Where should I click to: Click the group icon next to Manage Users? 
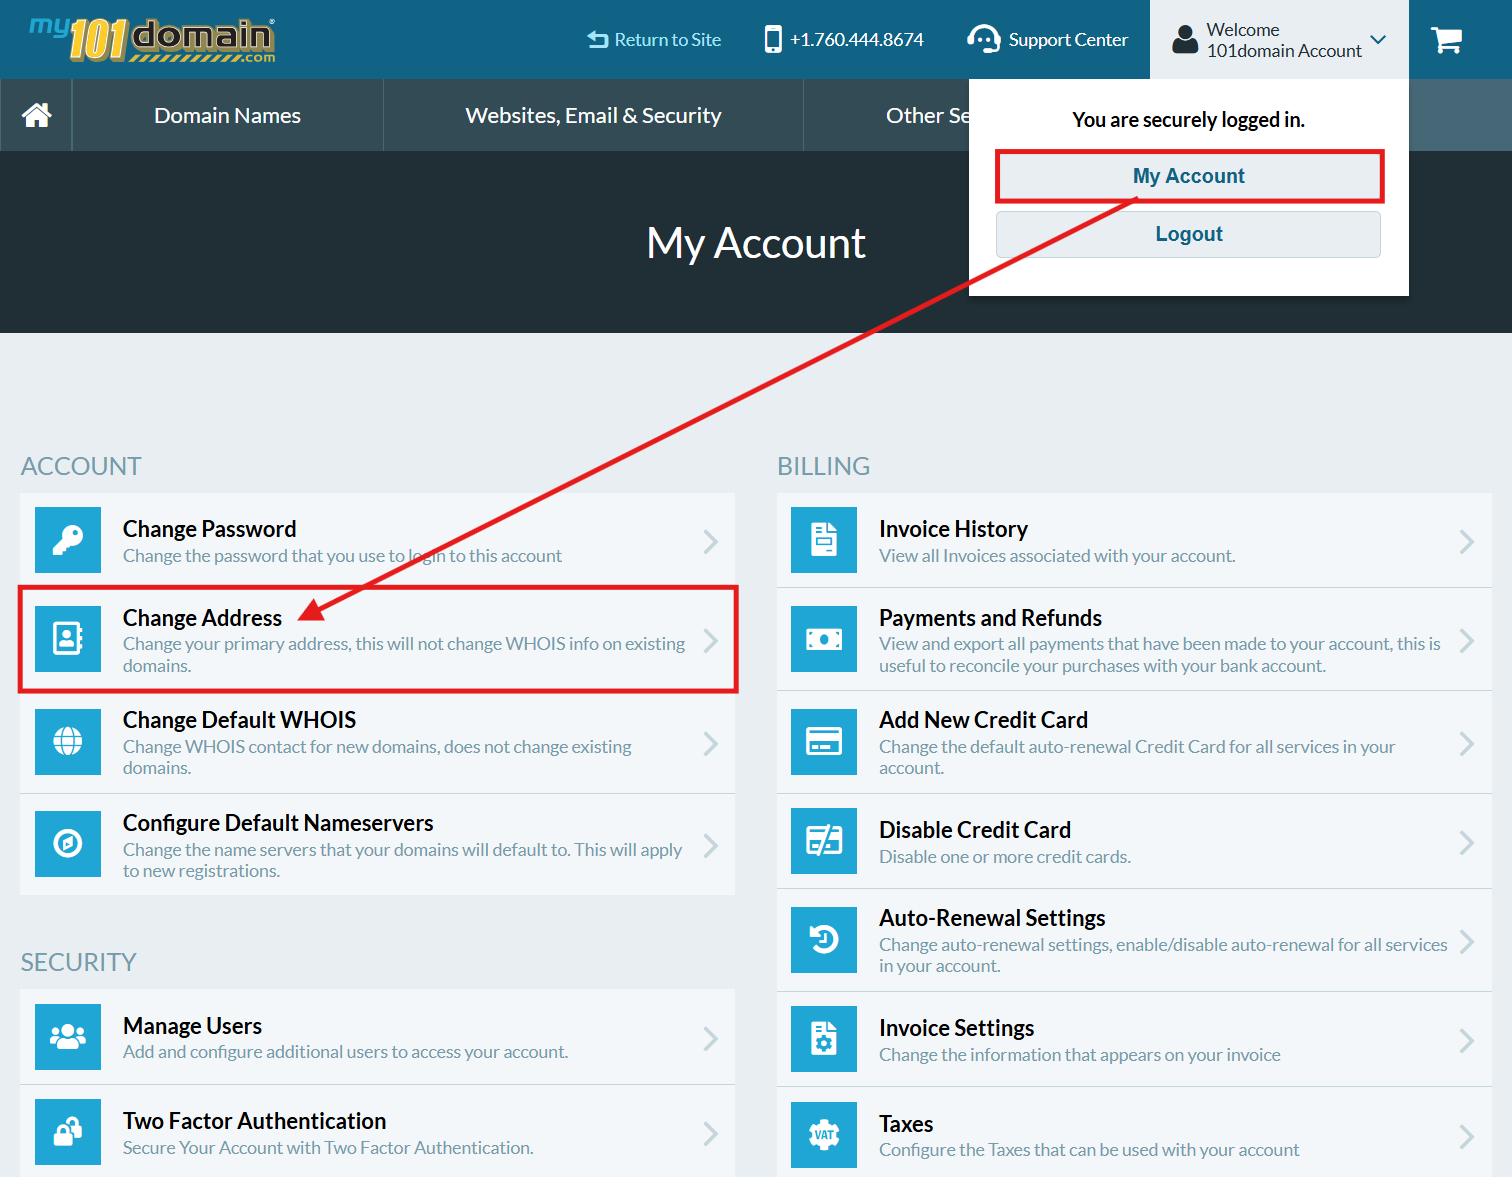67,1037
